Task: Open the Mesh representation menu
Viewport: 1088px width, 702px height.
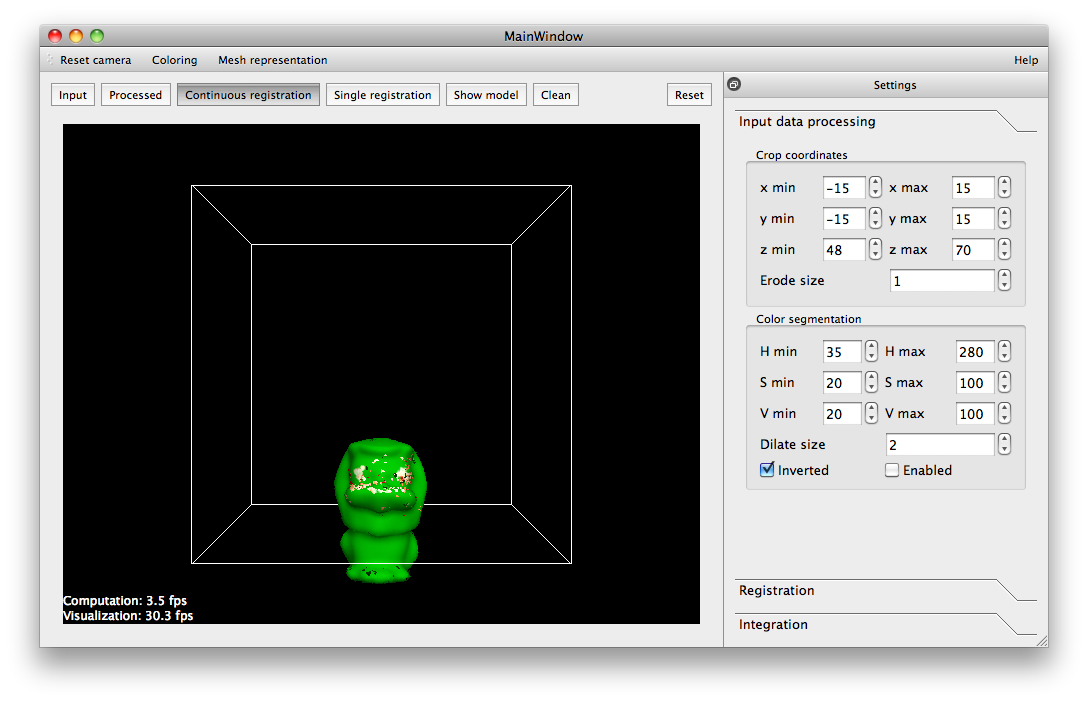Action: click(x=273, y=60)
